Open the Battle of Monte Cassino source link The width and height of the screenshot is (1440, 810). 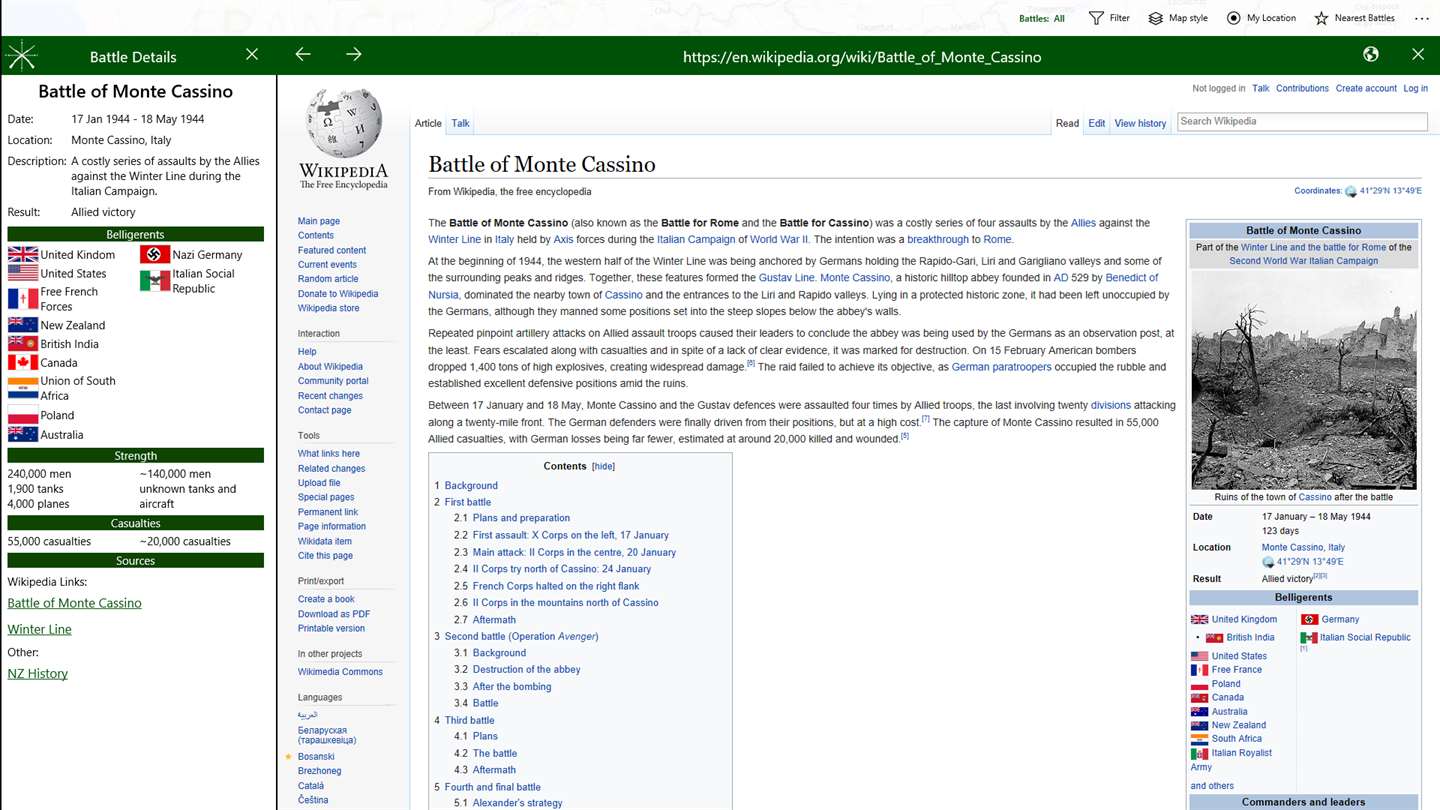[x=74, y=603]
